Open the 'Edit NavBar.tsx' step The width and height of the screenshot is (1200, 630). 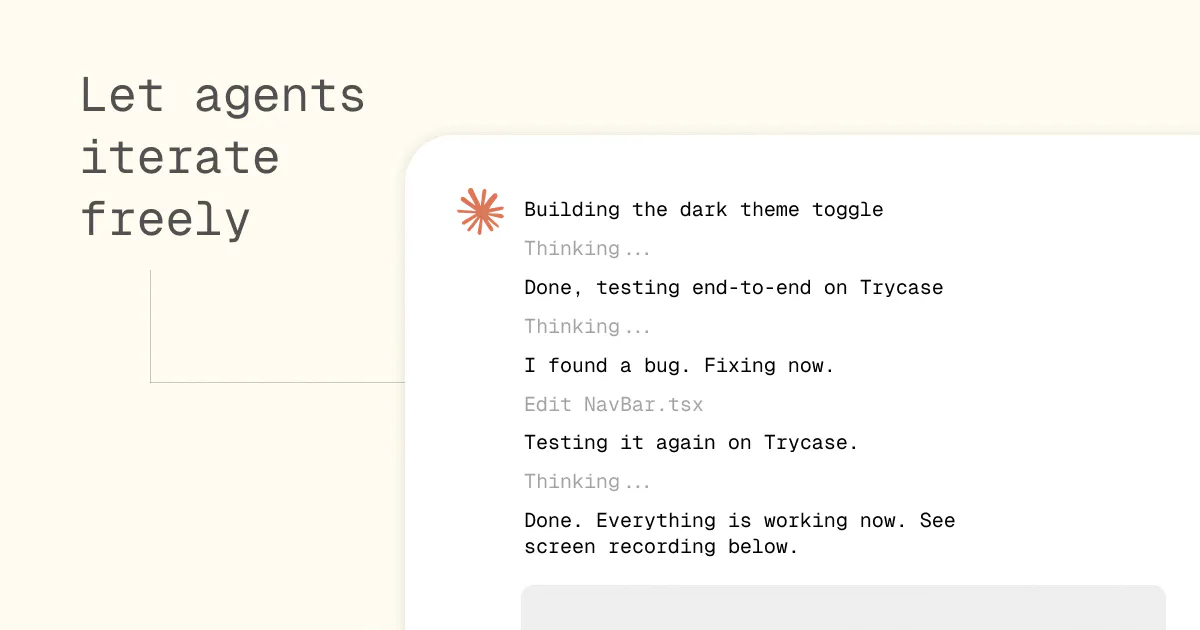tap(614, 405)
